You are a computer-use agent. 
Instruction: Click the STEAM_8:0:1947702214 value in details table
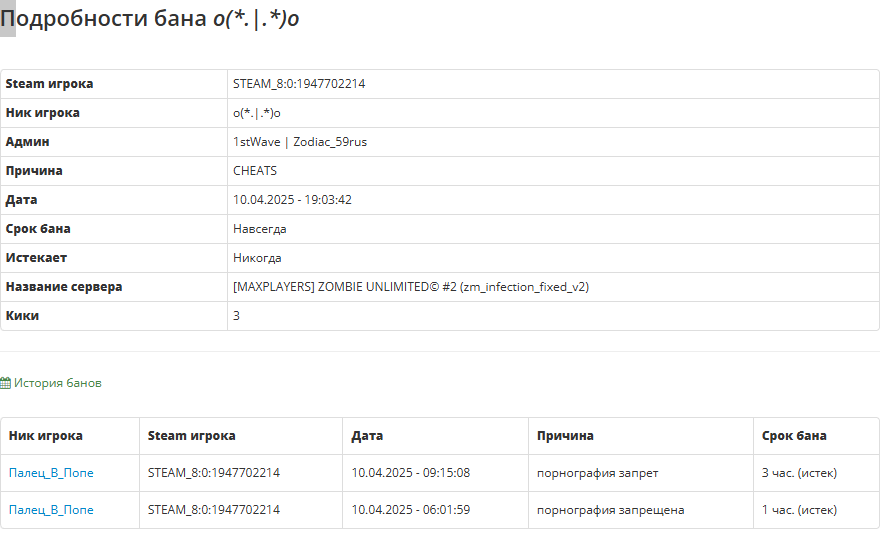click(x=299, y=84)
